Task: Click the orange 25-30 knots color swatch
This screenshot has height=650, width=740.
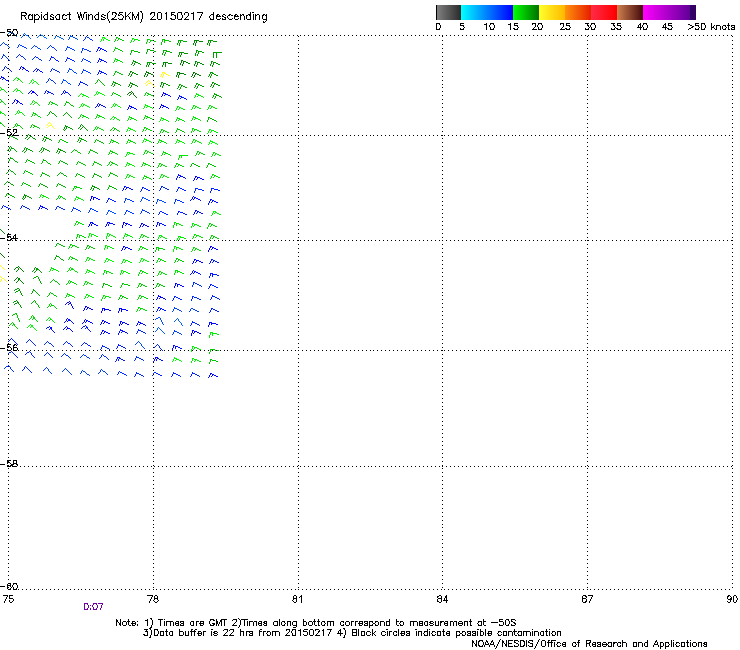Action: [578, 12]
